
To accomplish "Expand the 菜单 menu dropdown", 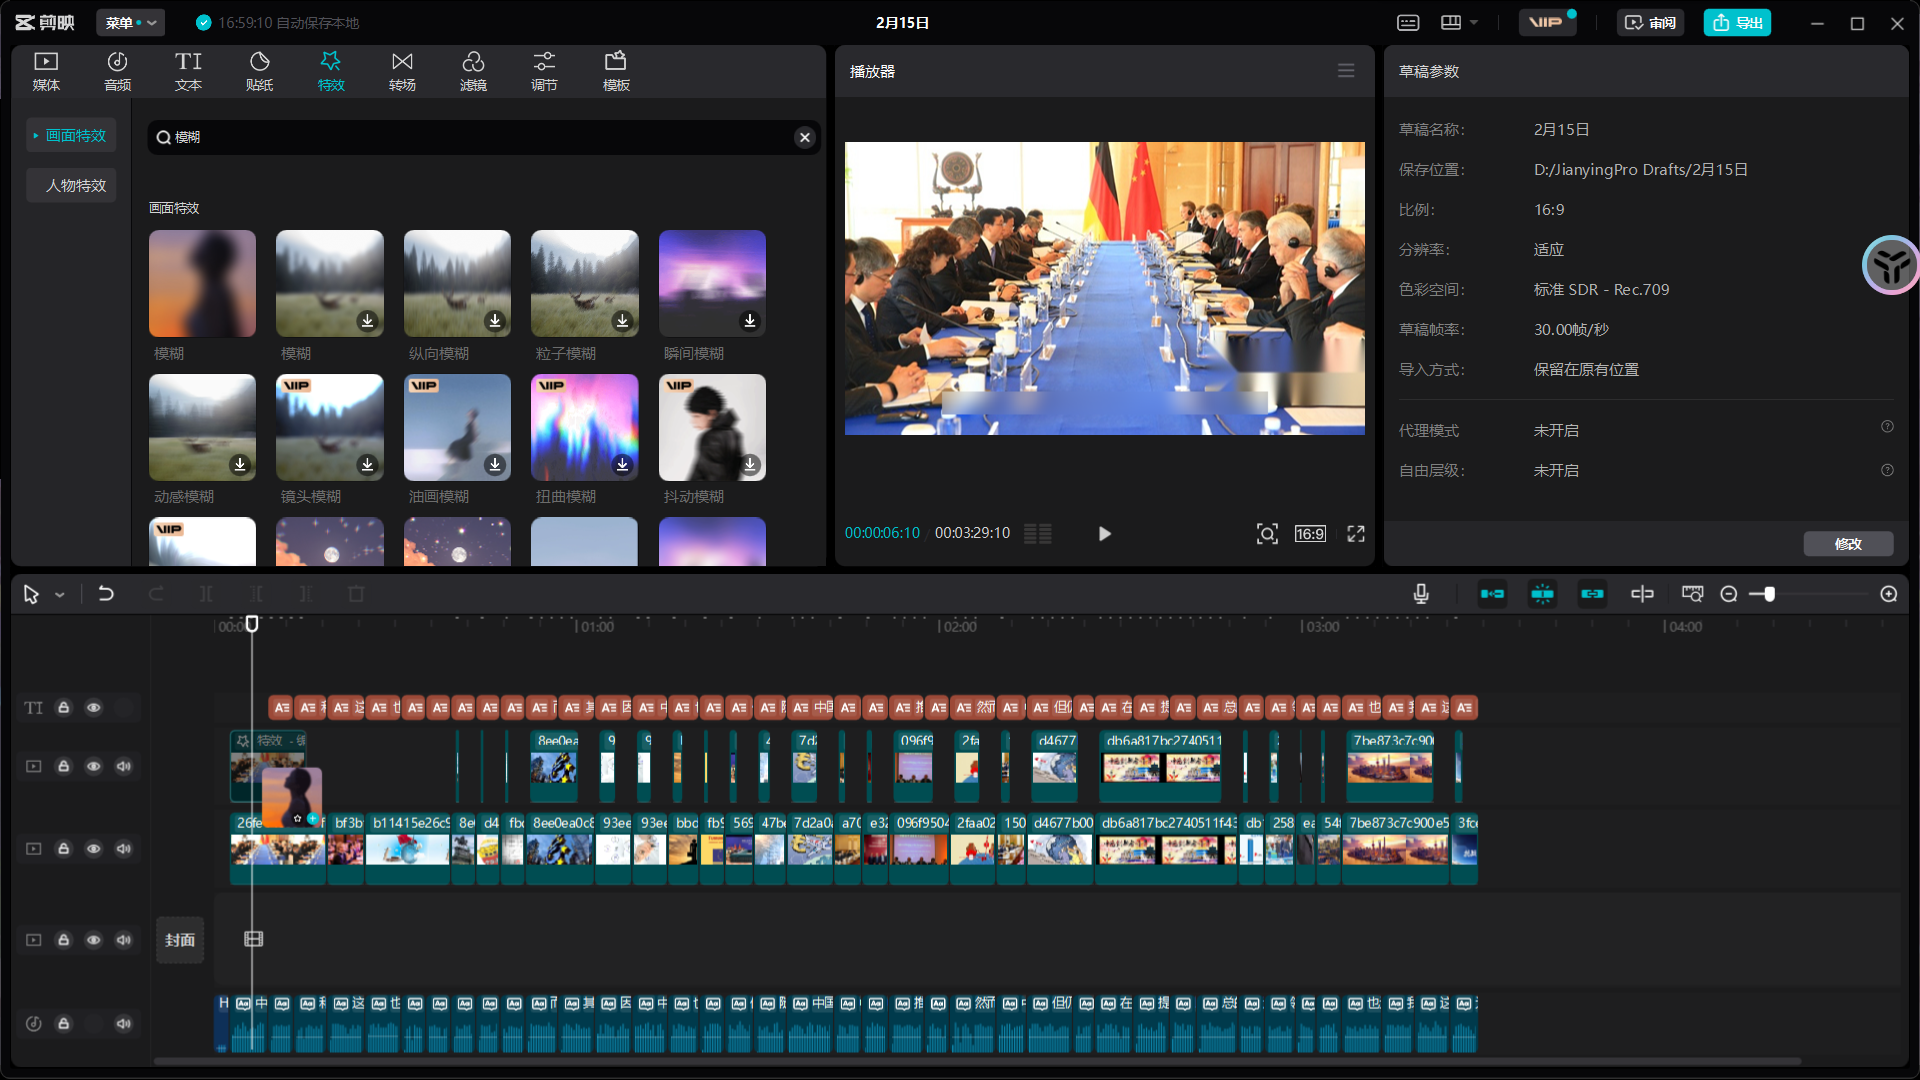I will pos(131,22).
